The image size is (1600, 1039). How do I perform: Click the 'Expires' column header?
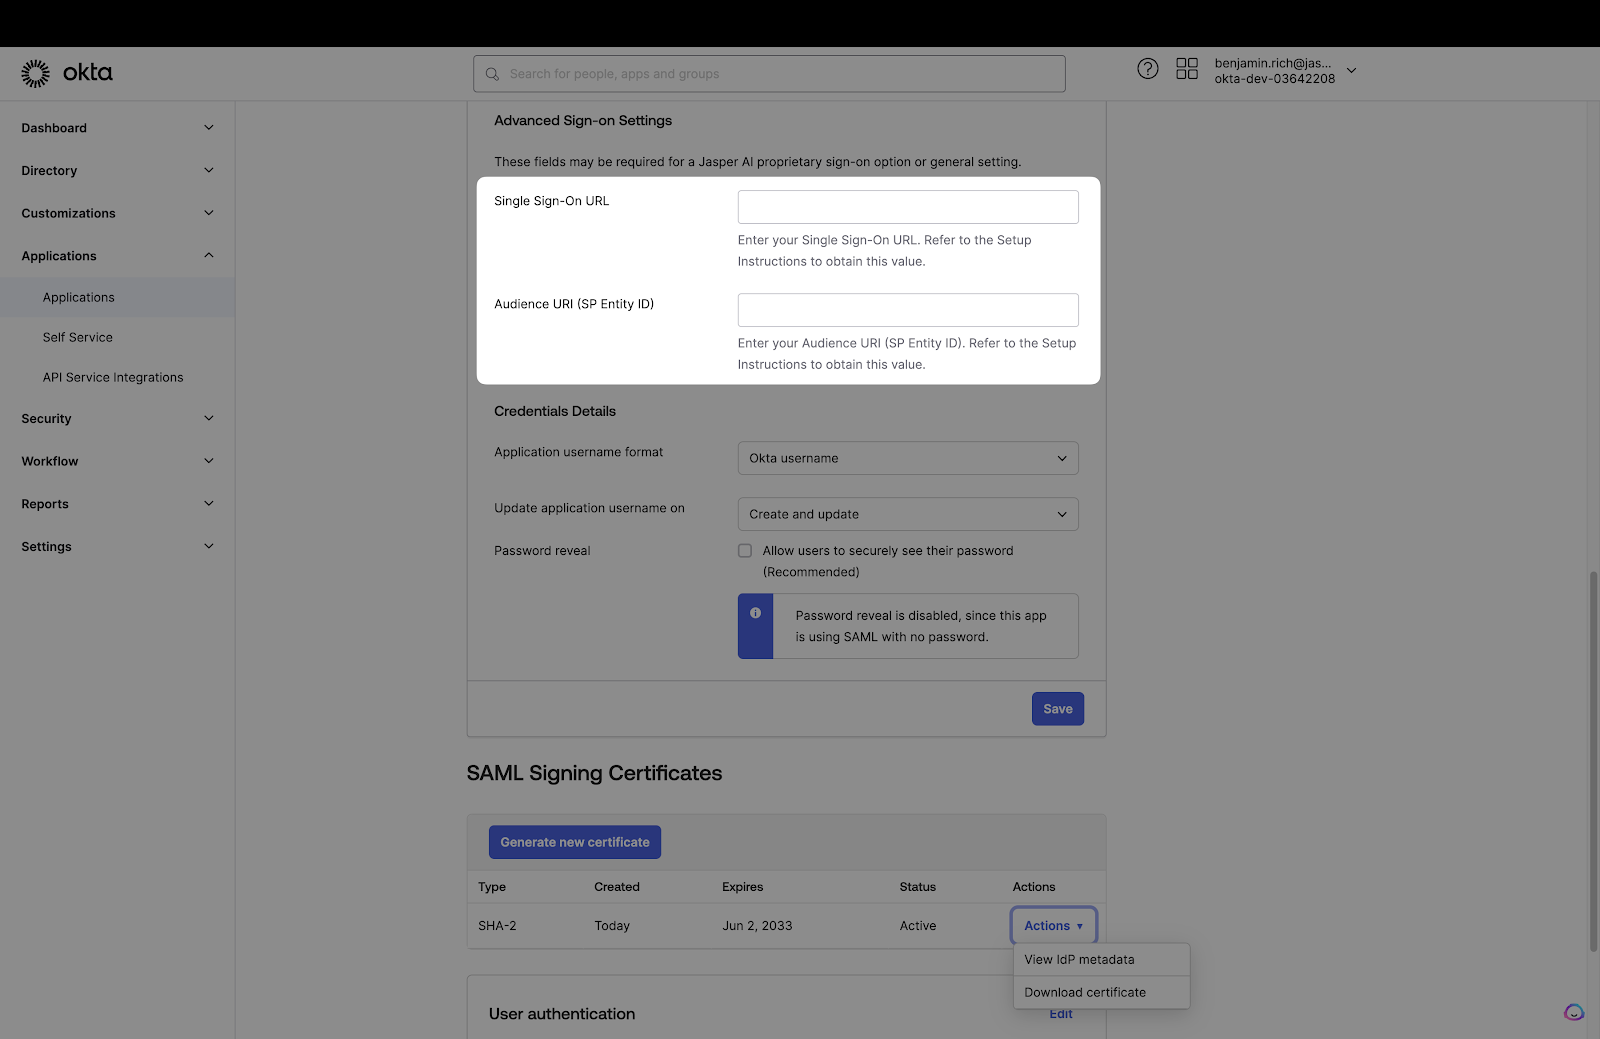coord(743,887)
